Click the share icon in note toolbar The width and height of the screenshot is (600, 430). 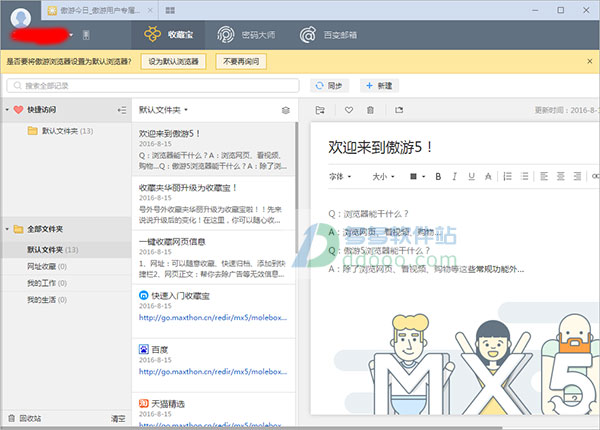click(x=399, y=110)
